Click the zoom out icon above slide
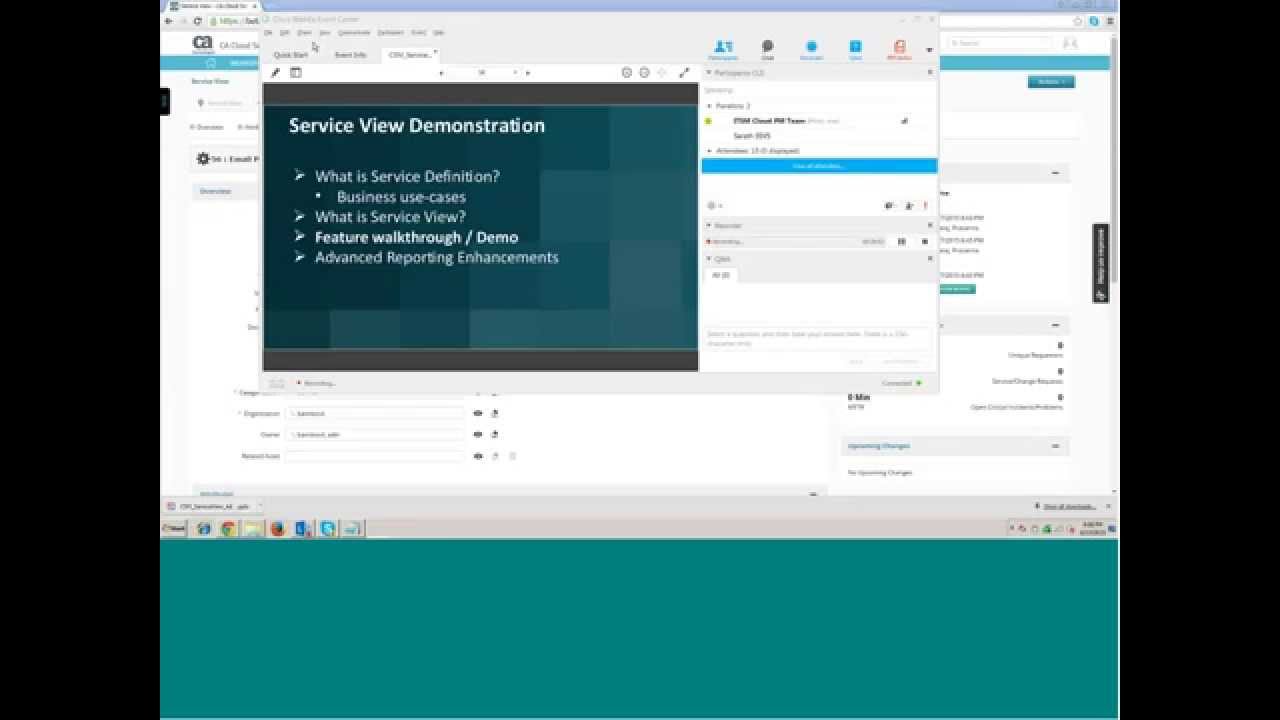Image resolution: width=1280 pixels, height=720 pixels. click(644, 72)
